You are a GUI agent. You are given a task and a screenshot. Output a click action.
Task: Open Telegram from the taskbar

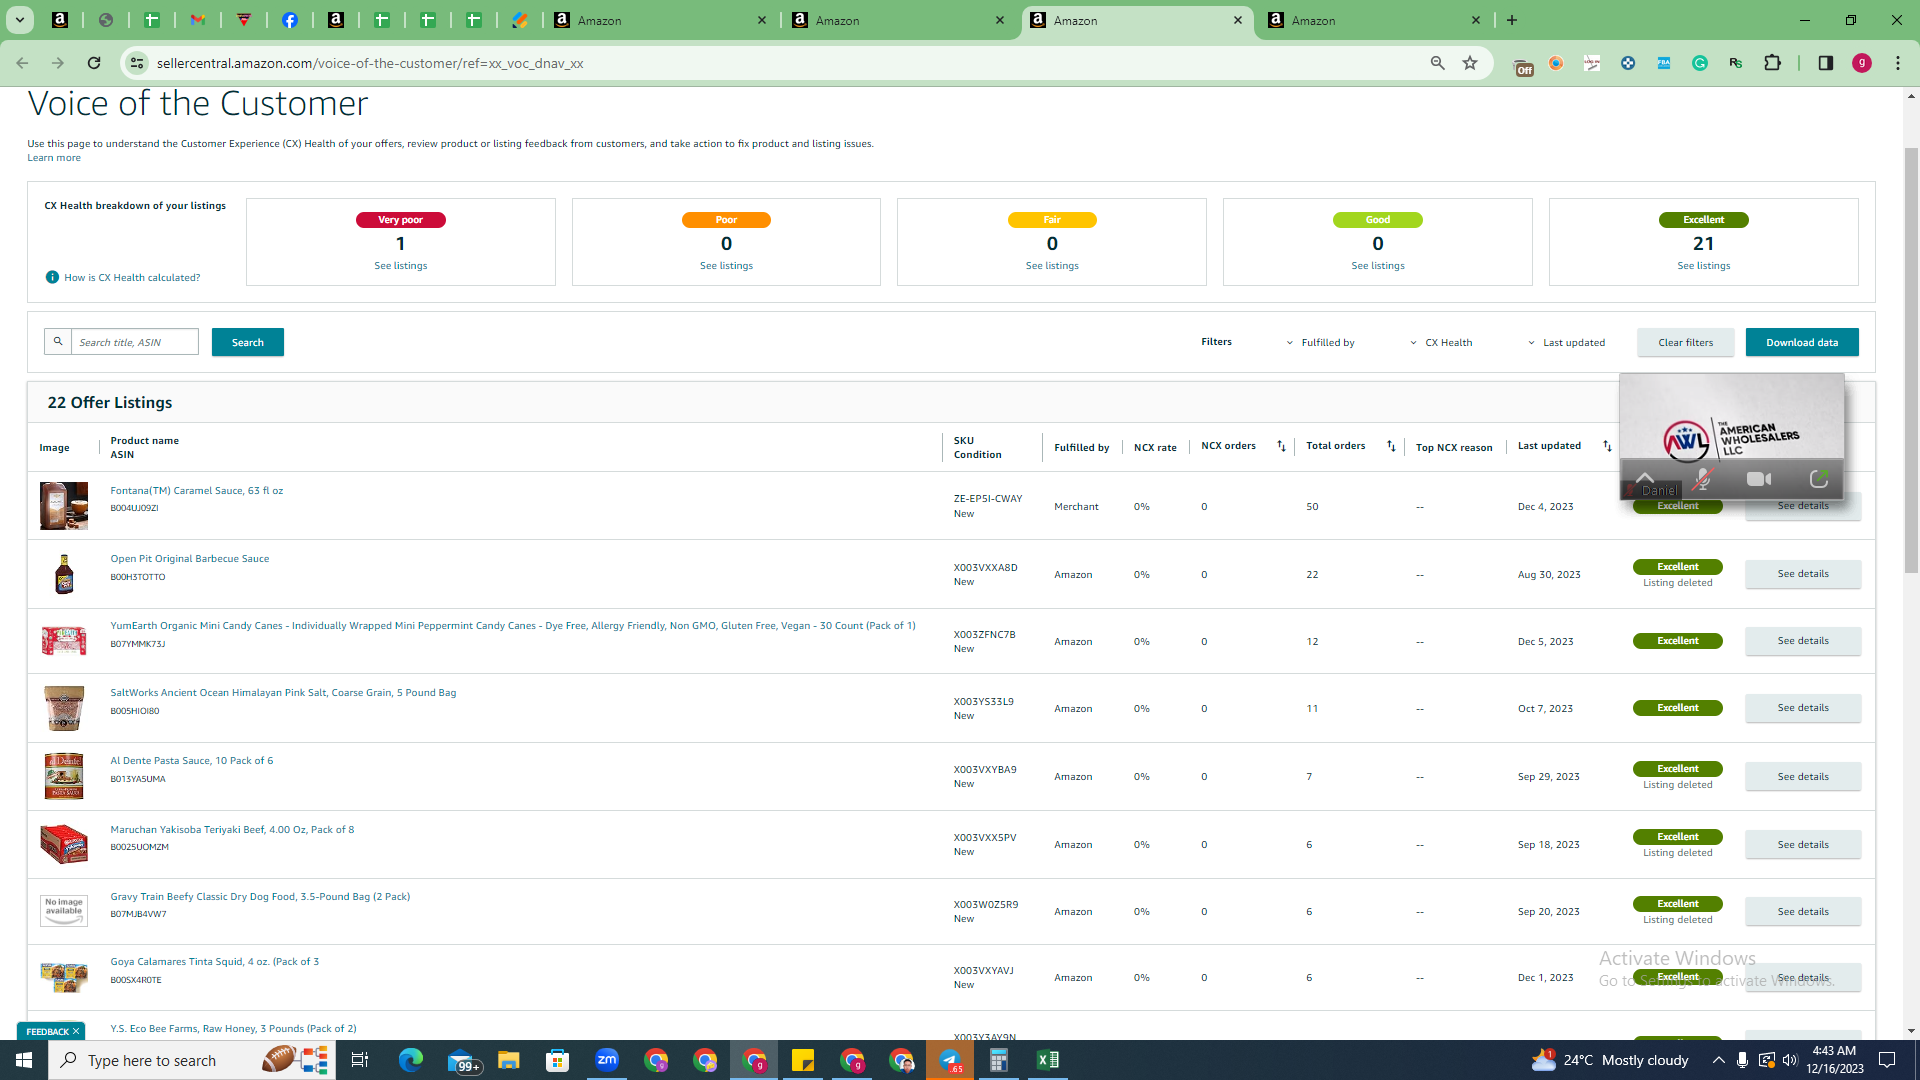pos(950,1060)
